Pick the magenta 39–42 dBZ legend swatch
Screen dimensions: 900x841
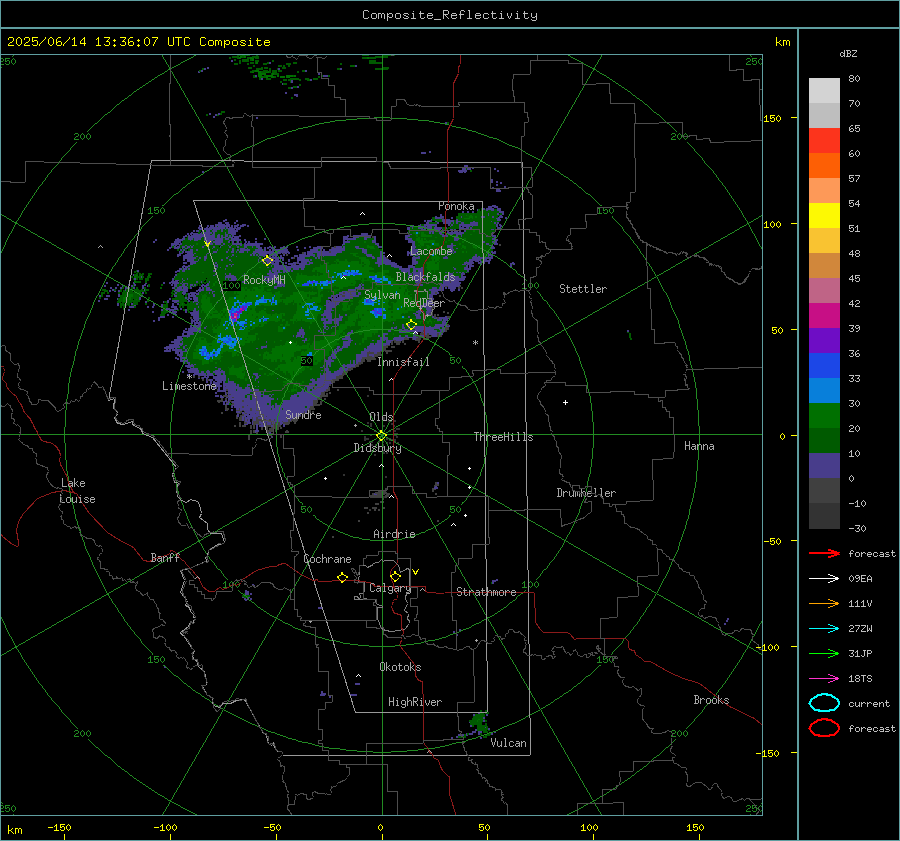click(824, 316)
